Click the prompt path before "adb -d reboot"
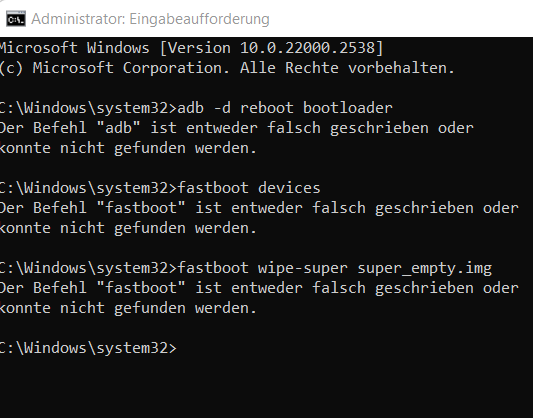This screenshot has width=533, height=418. coord(88,108)
